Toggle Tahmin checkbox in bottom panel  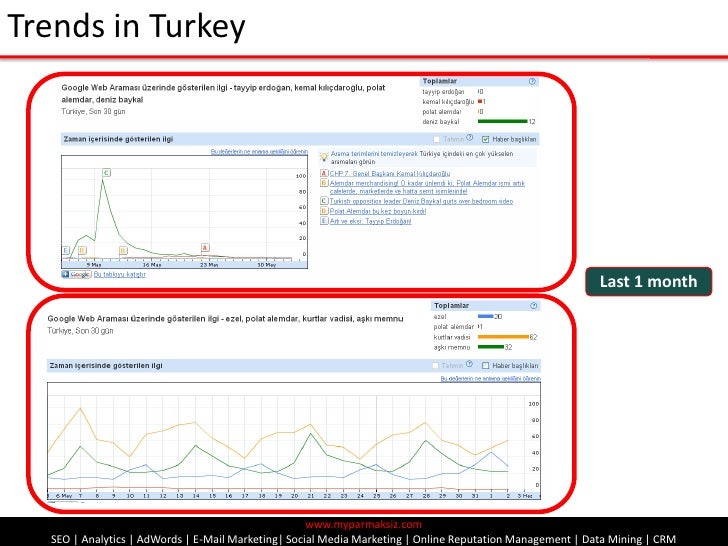[436, 366]
